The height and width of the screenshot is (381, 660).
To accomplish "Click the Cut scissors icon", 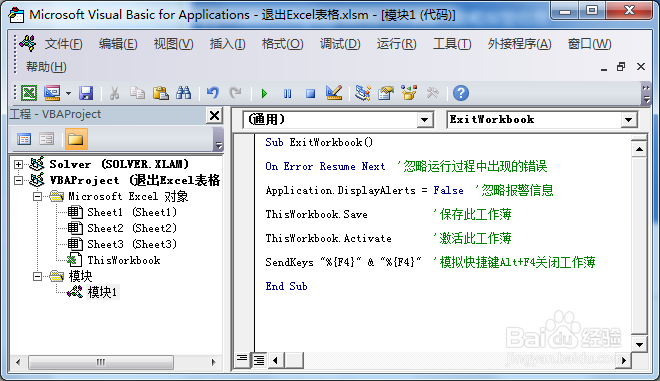I will click(x=114, y=93).
